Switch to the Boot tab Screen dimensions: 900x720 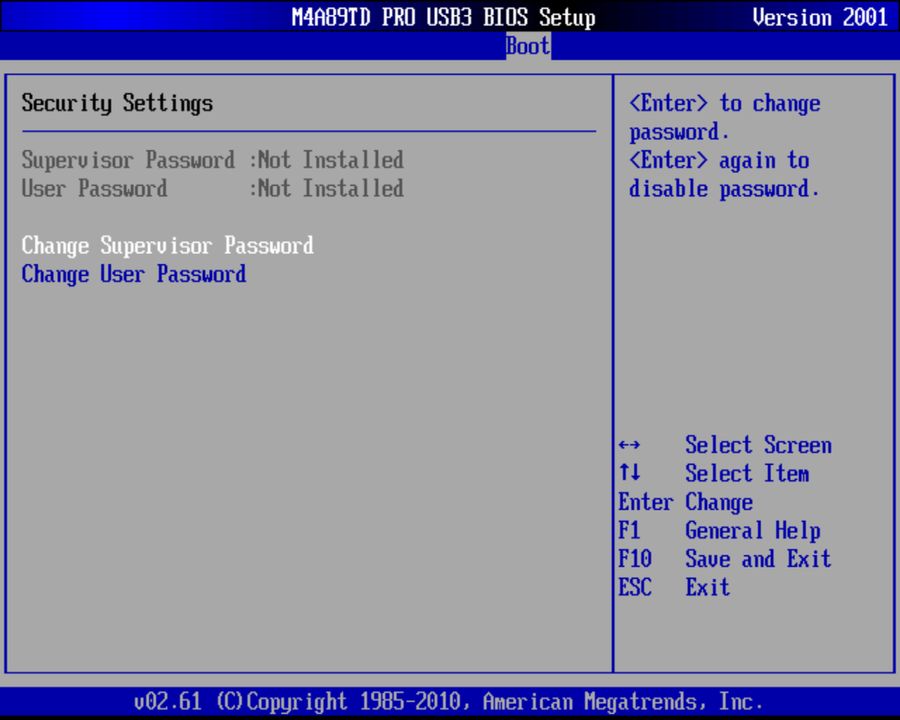pos(527,45)
